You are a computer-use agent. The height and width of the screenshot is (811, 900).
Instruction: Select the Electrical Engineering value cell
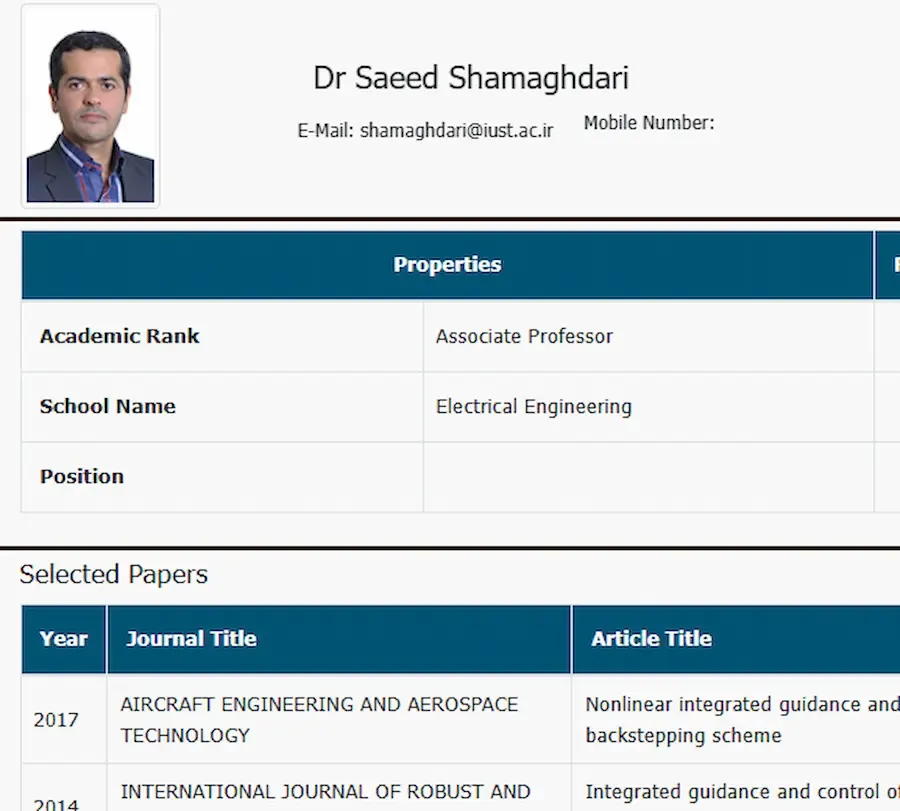(533, 407)
